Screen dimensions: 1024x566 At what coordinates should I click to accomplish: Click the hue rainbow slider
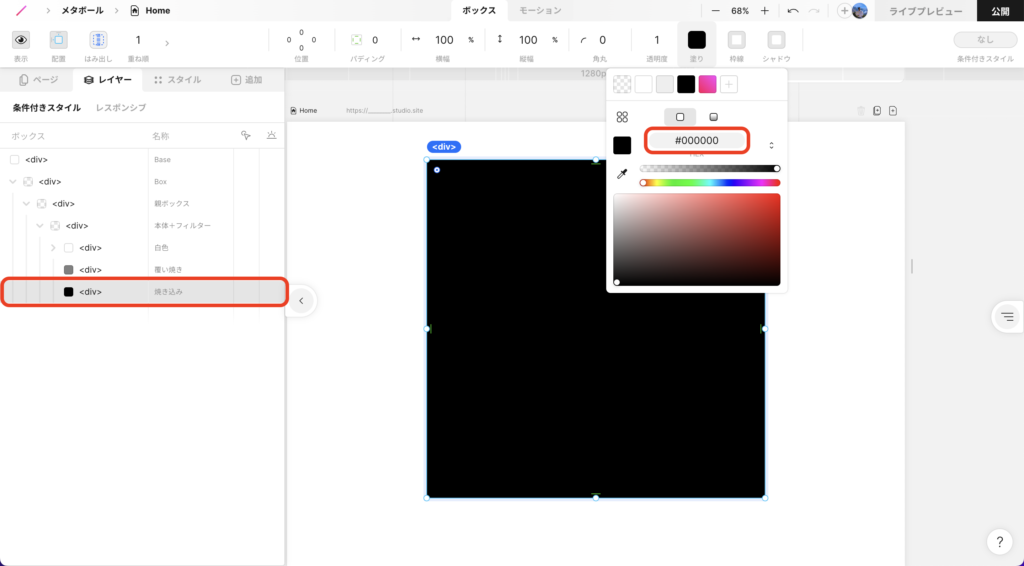[x=710, y=183]
